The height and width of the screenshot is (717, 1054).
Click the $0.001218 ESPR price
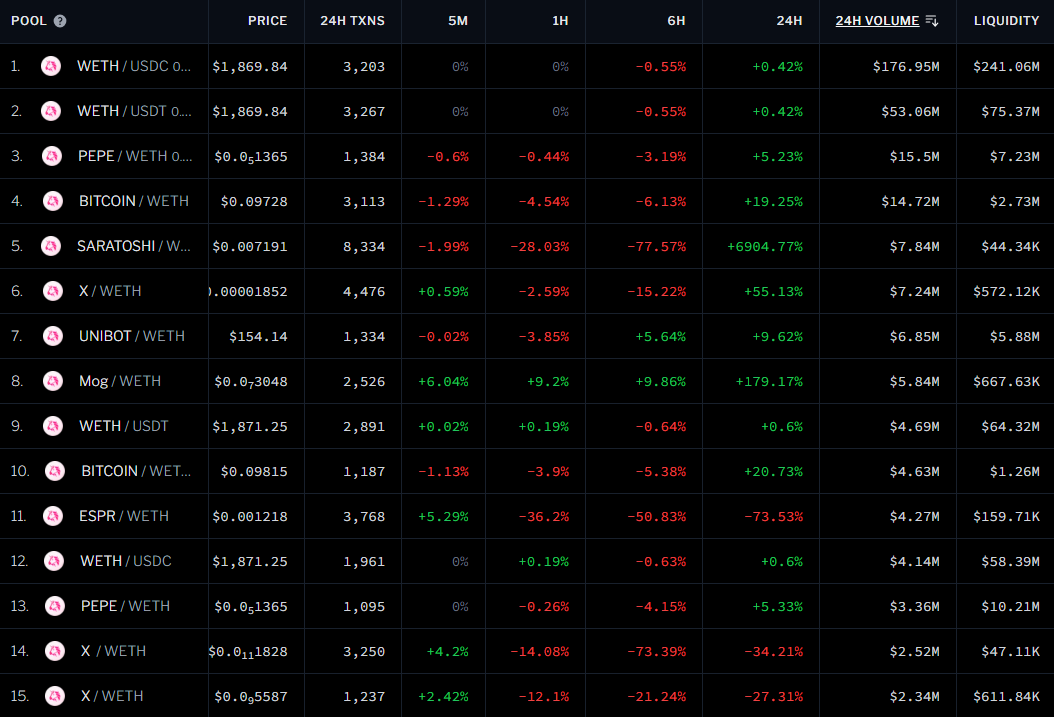250,517
